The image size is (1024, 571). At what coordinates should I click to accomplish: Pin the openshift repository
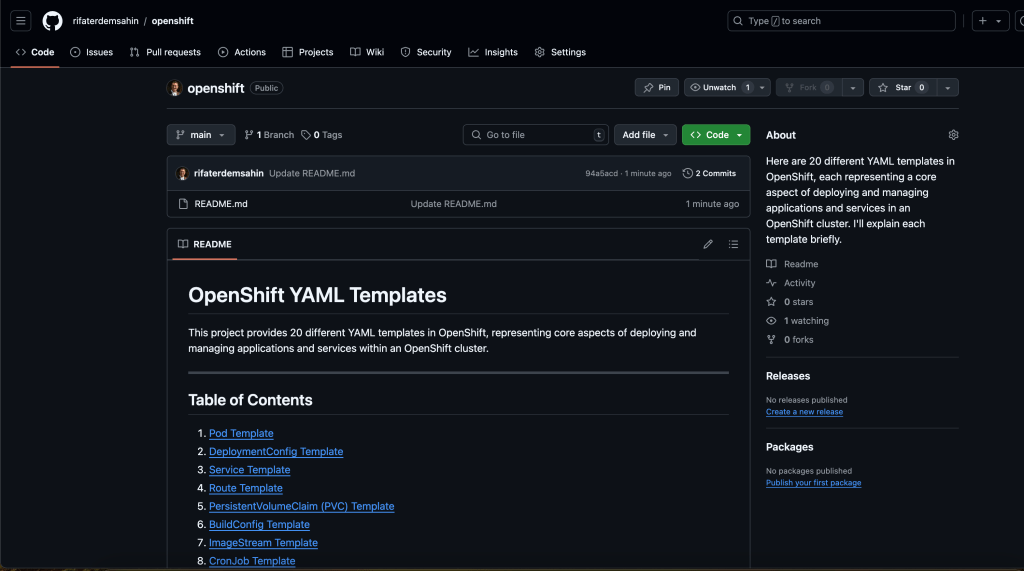click(x=657, y=88)
